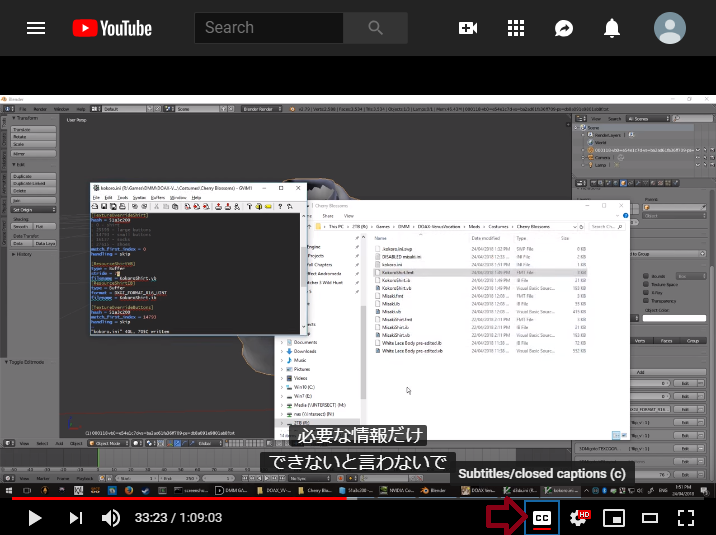Click the Save icon in GVIM toolbar
This screenshot has width=716, height=535.
pos(104,207)
